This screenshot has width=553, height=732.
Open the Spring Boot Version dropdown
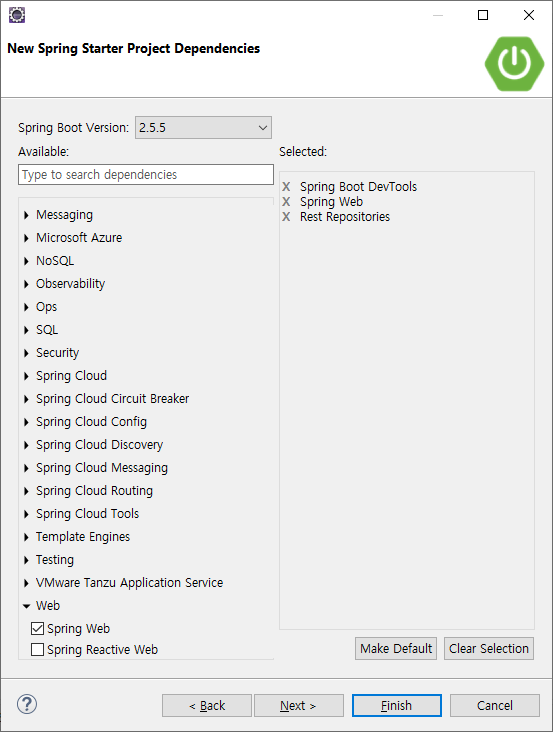(203, 127)
